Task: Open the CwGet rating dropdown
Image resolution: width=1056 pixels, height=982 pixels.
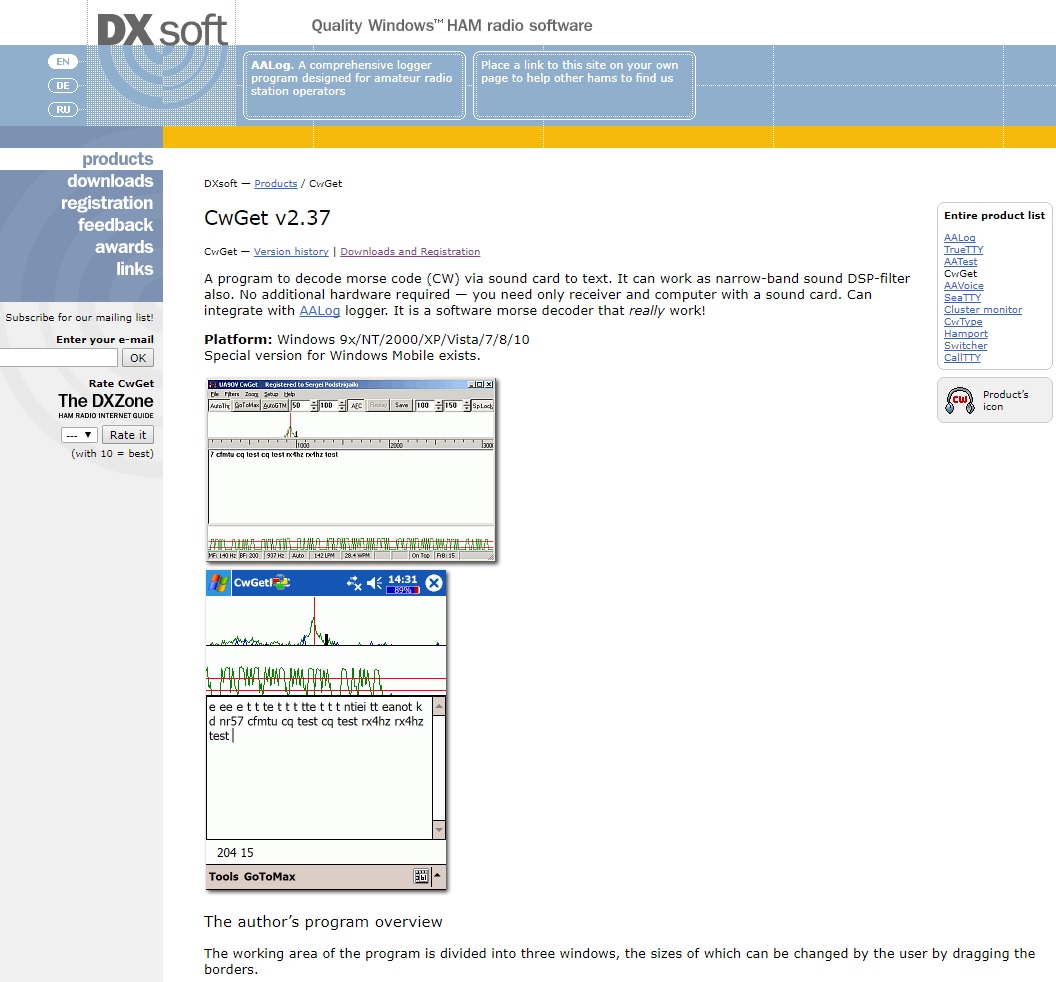Action: (x=78, y=435)
